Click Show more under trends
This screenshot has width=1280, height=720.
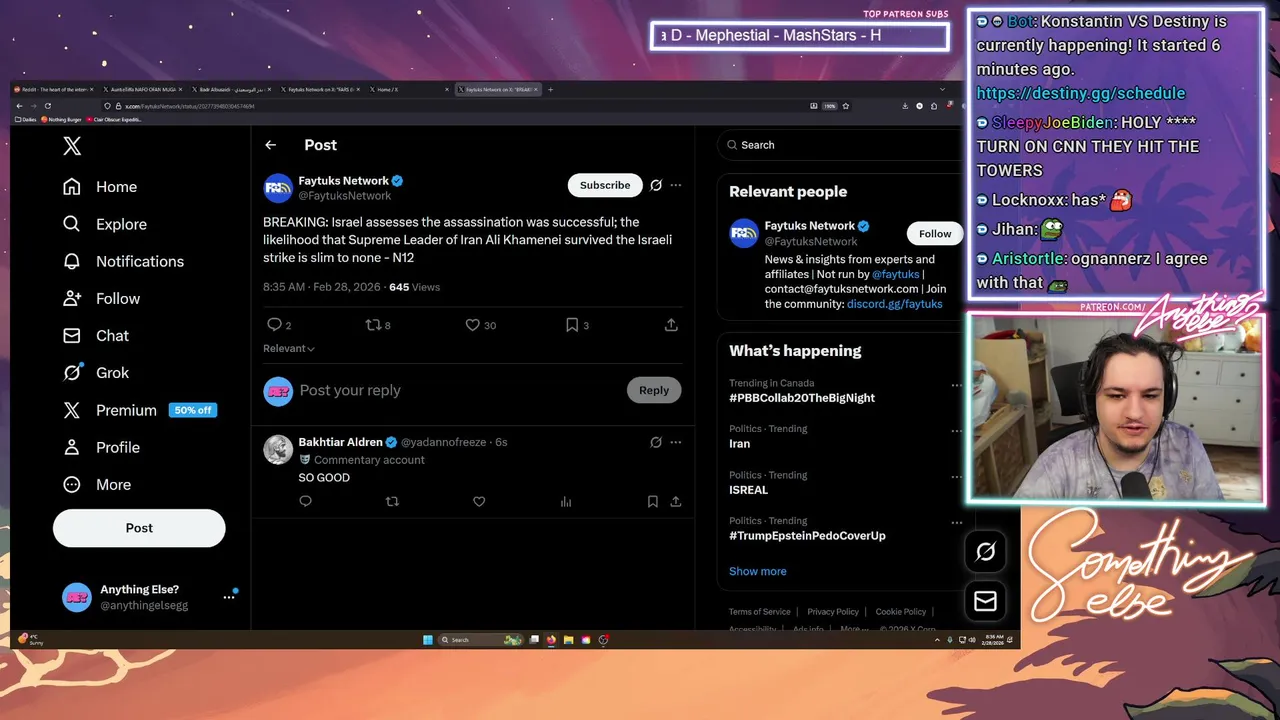click(758, 571)
